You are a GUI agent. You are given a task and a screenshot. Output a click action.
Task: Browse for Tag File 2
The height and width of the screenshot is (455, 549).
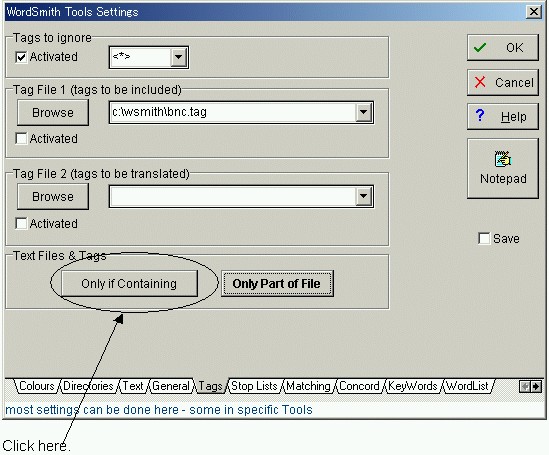(x=53, y=197)
